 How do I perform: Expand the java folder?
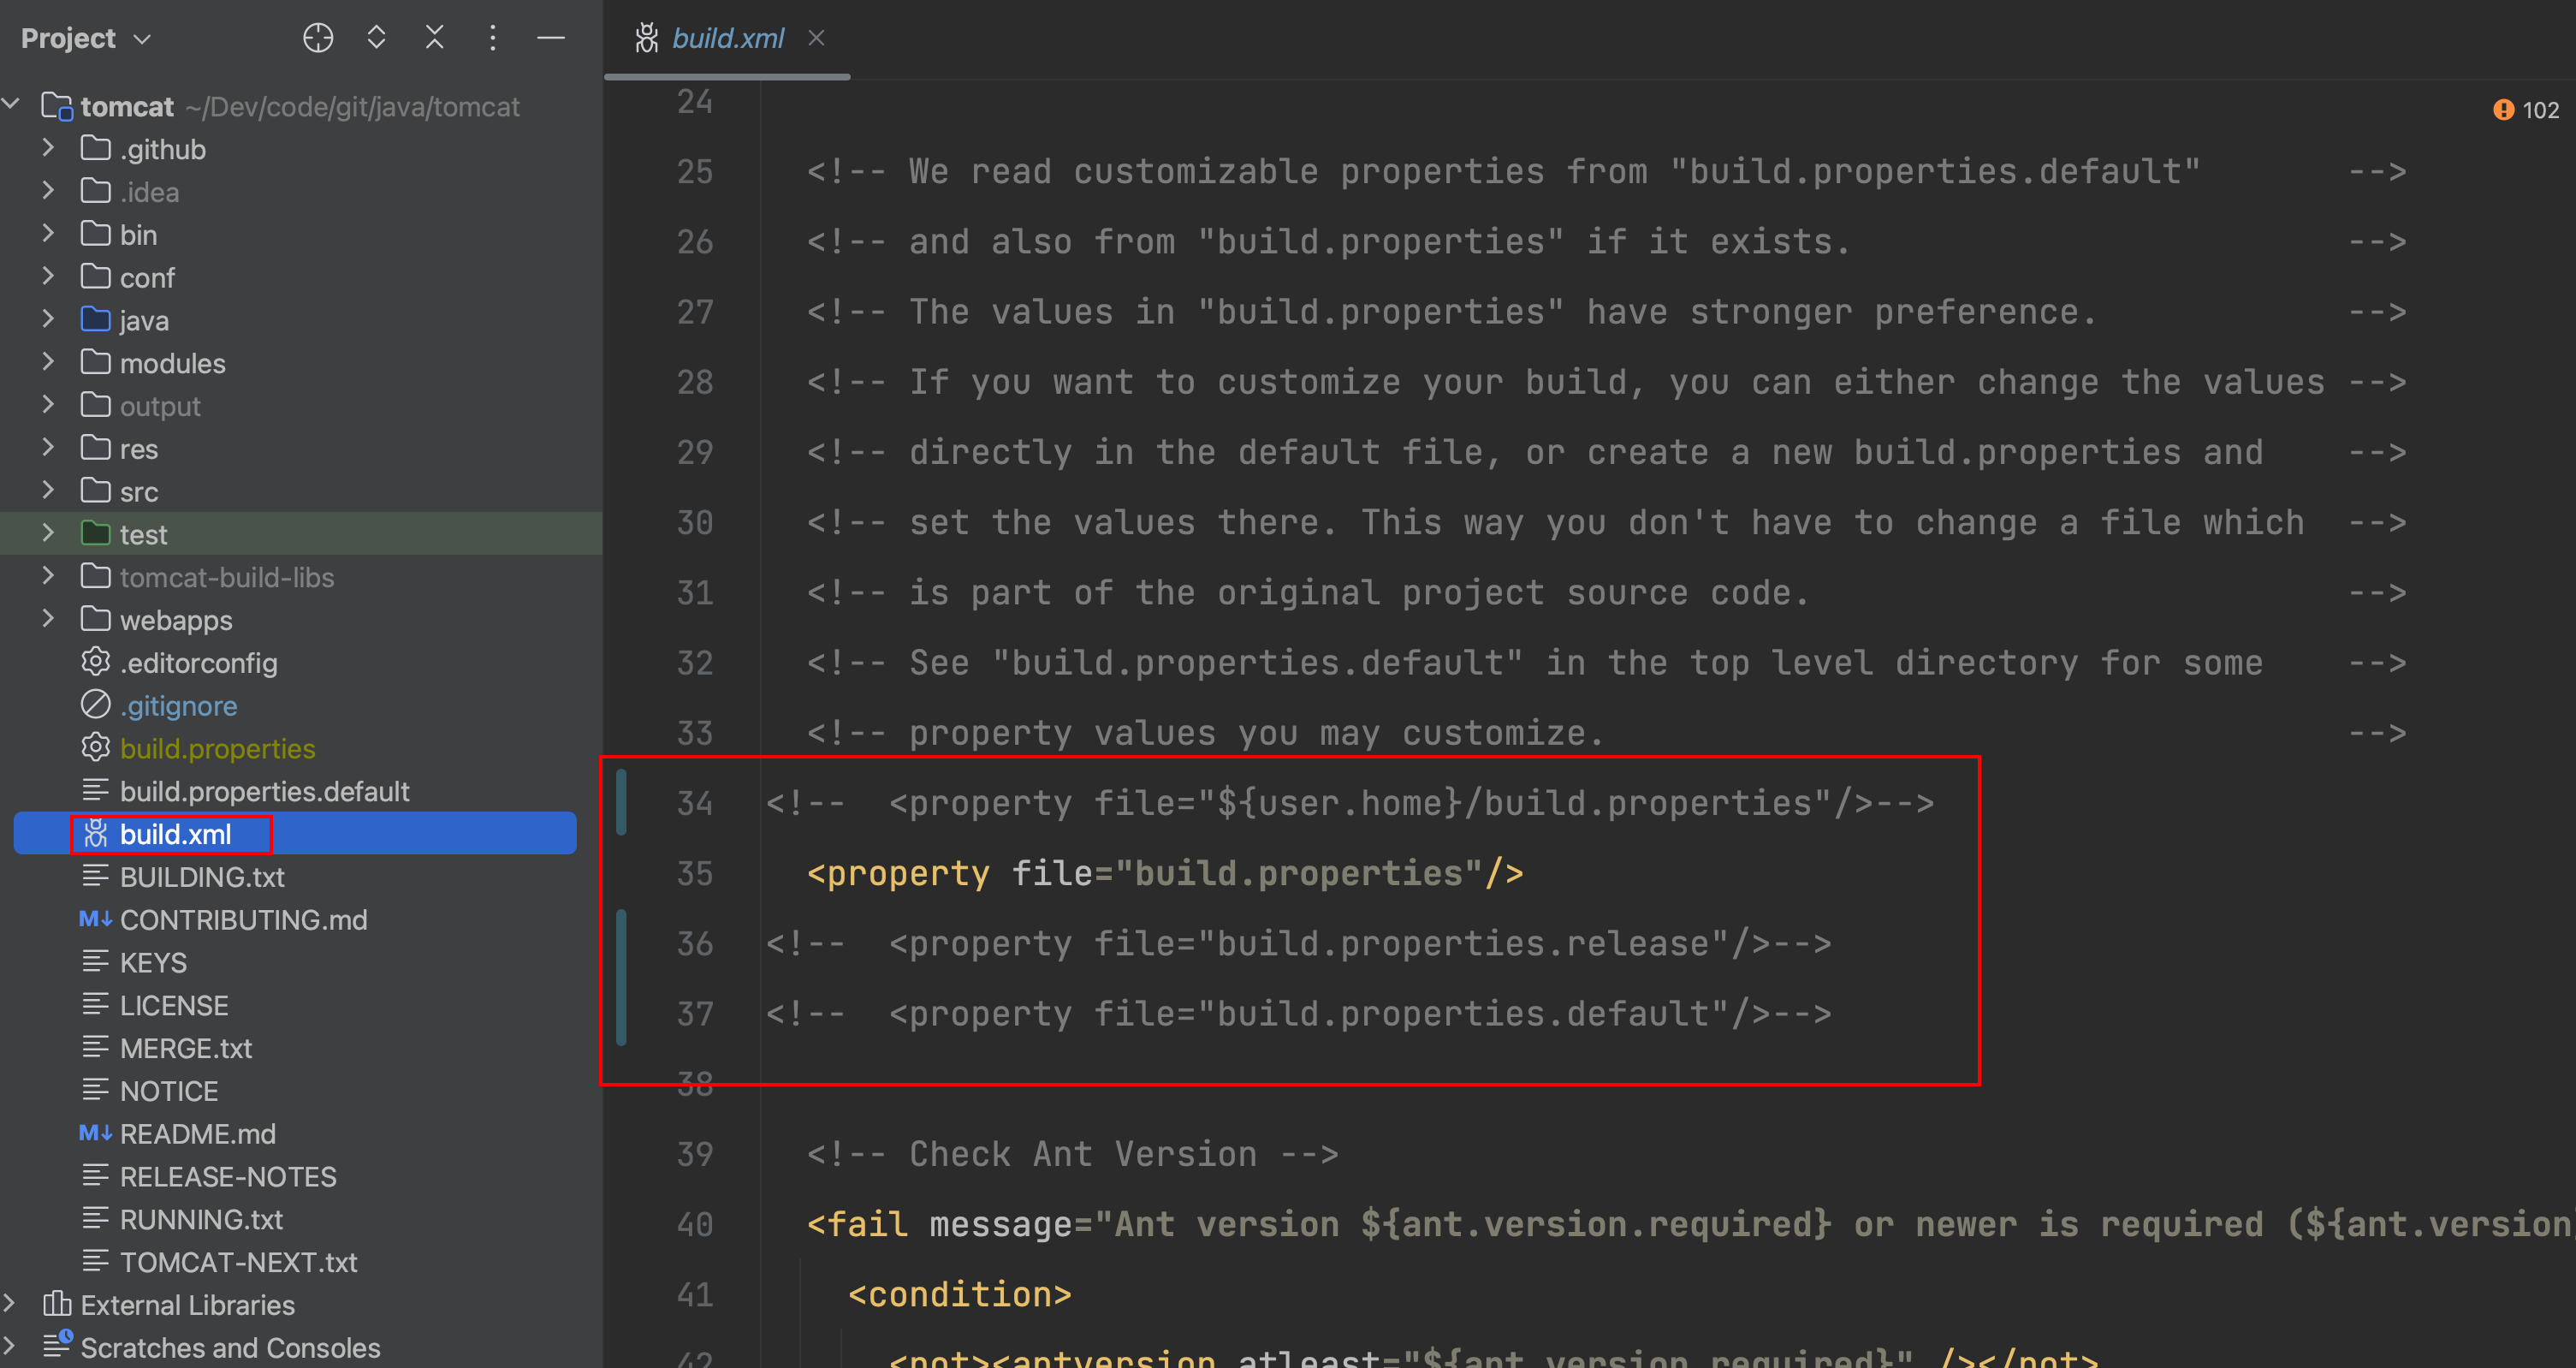click(47, 320)
